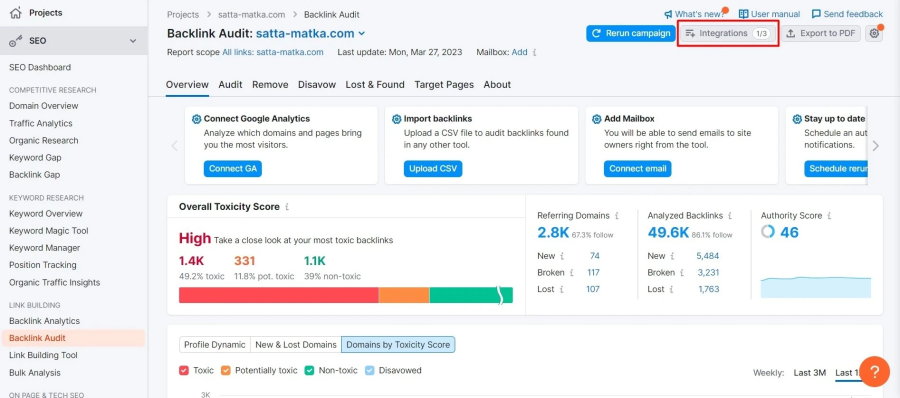900x398 pixels.
Task: Select Domains by Toxicity Score chart tab
Action: pyautogui.click(x=398, y=345)
